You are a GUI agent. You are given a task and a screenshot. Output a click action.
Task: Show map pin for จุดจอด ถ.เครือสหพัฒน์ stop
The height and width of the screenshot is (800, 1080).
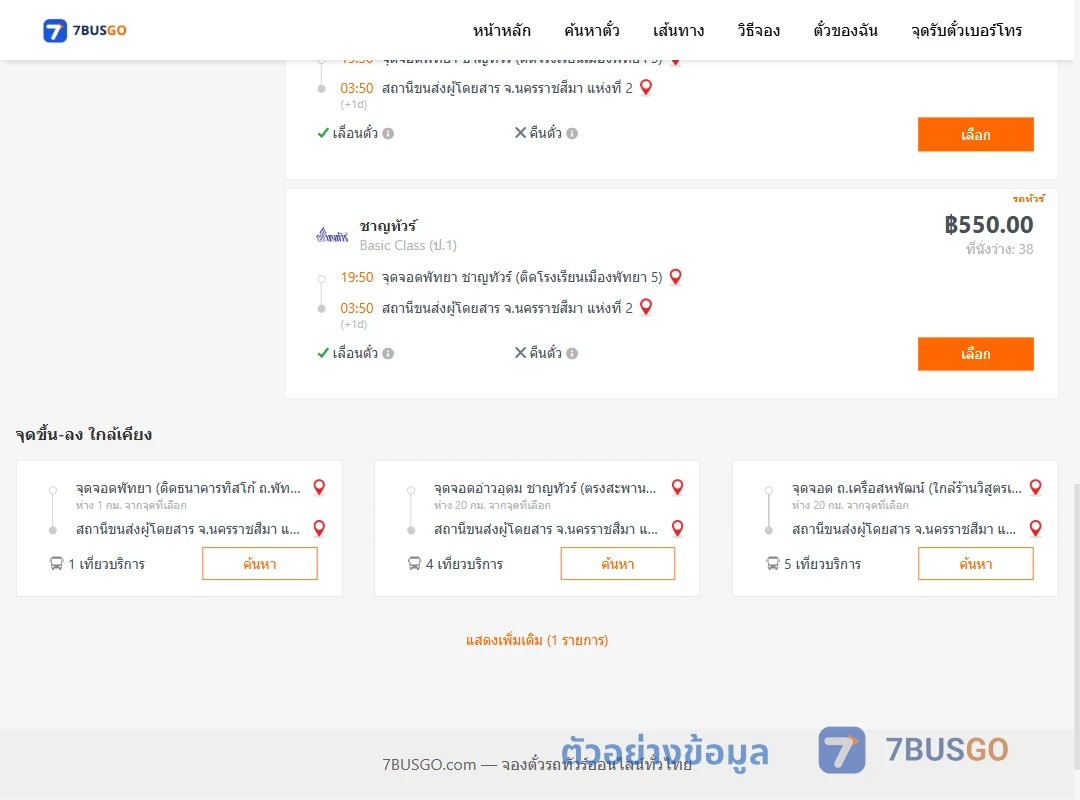click(1035, 487)
